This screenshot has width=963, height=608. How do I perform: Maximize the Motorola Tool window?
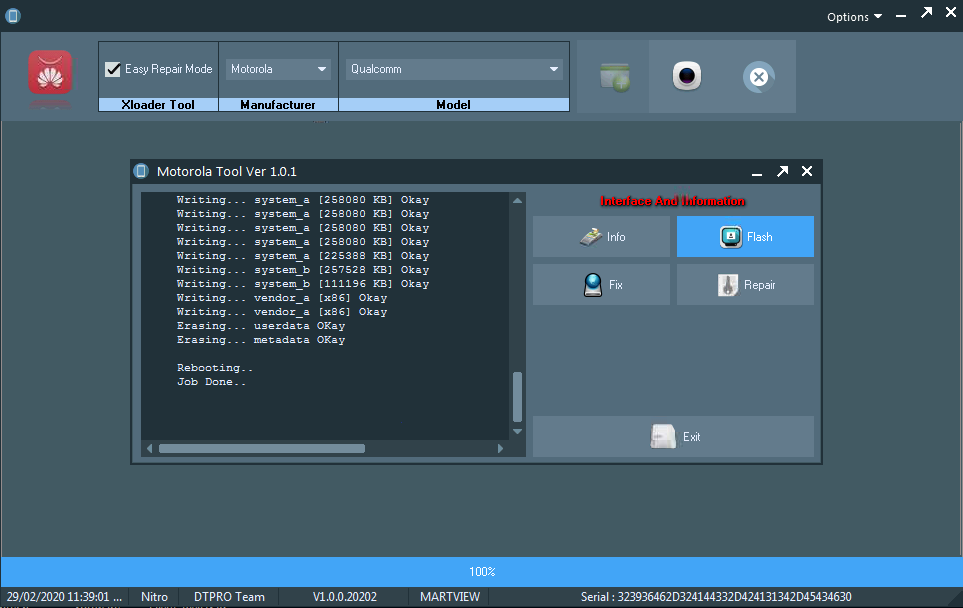tap(782, 171)
